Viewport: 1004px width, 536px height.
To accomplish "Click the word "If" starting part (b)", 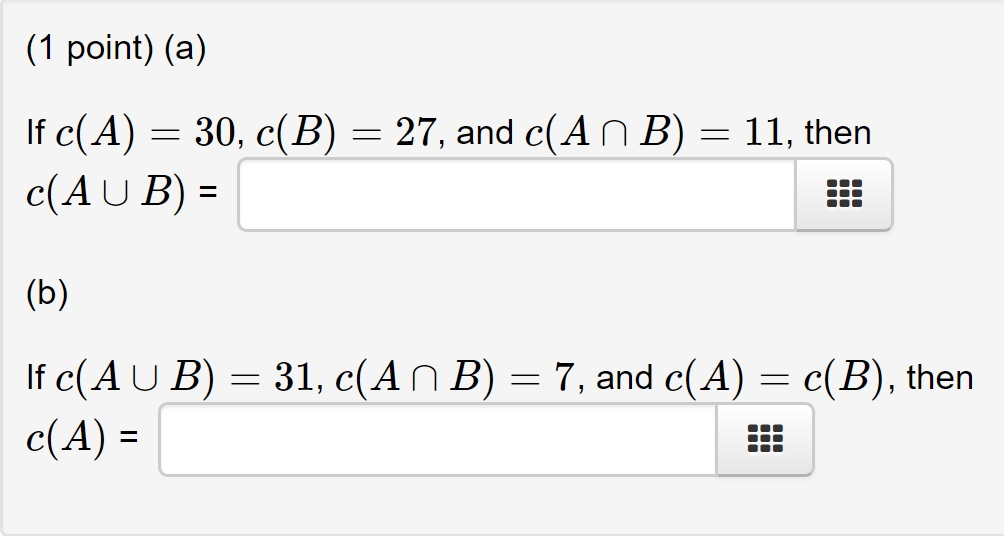I will pyautogui.click(x=36, y=378).
